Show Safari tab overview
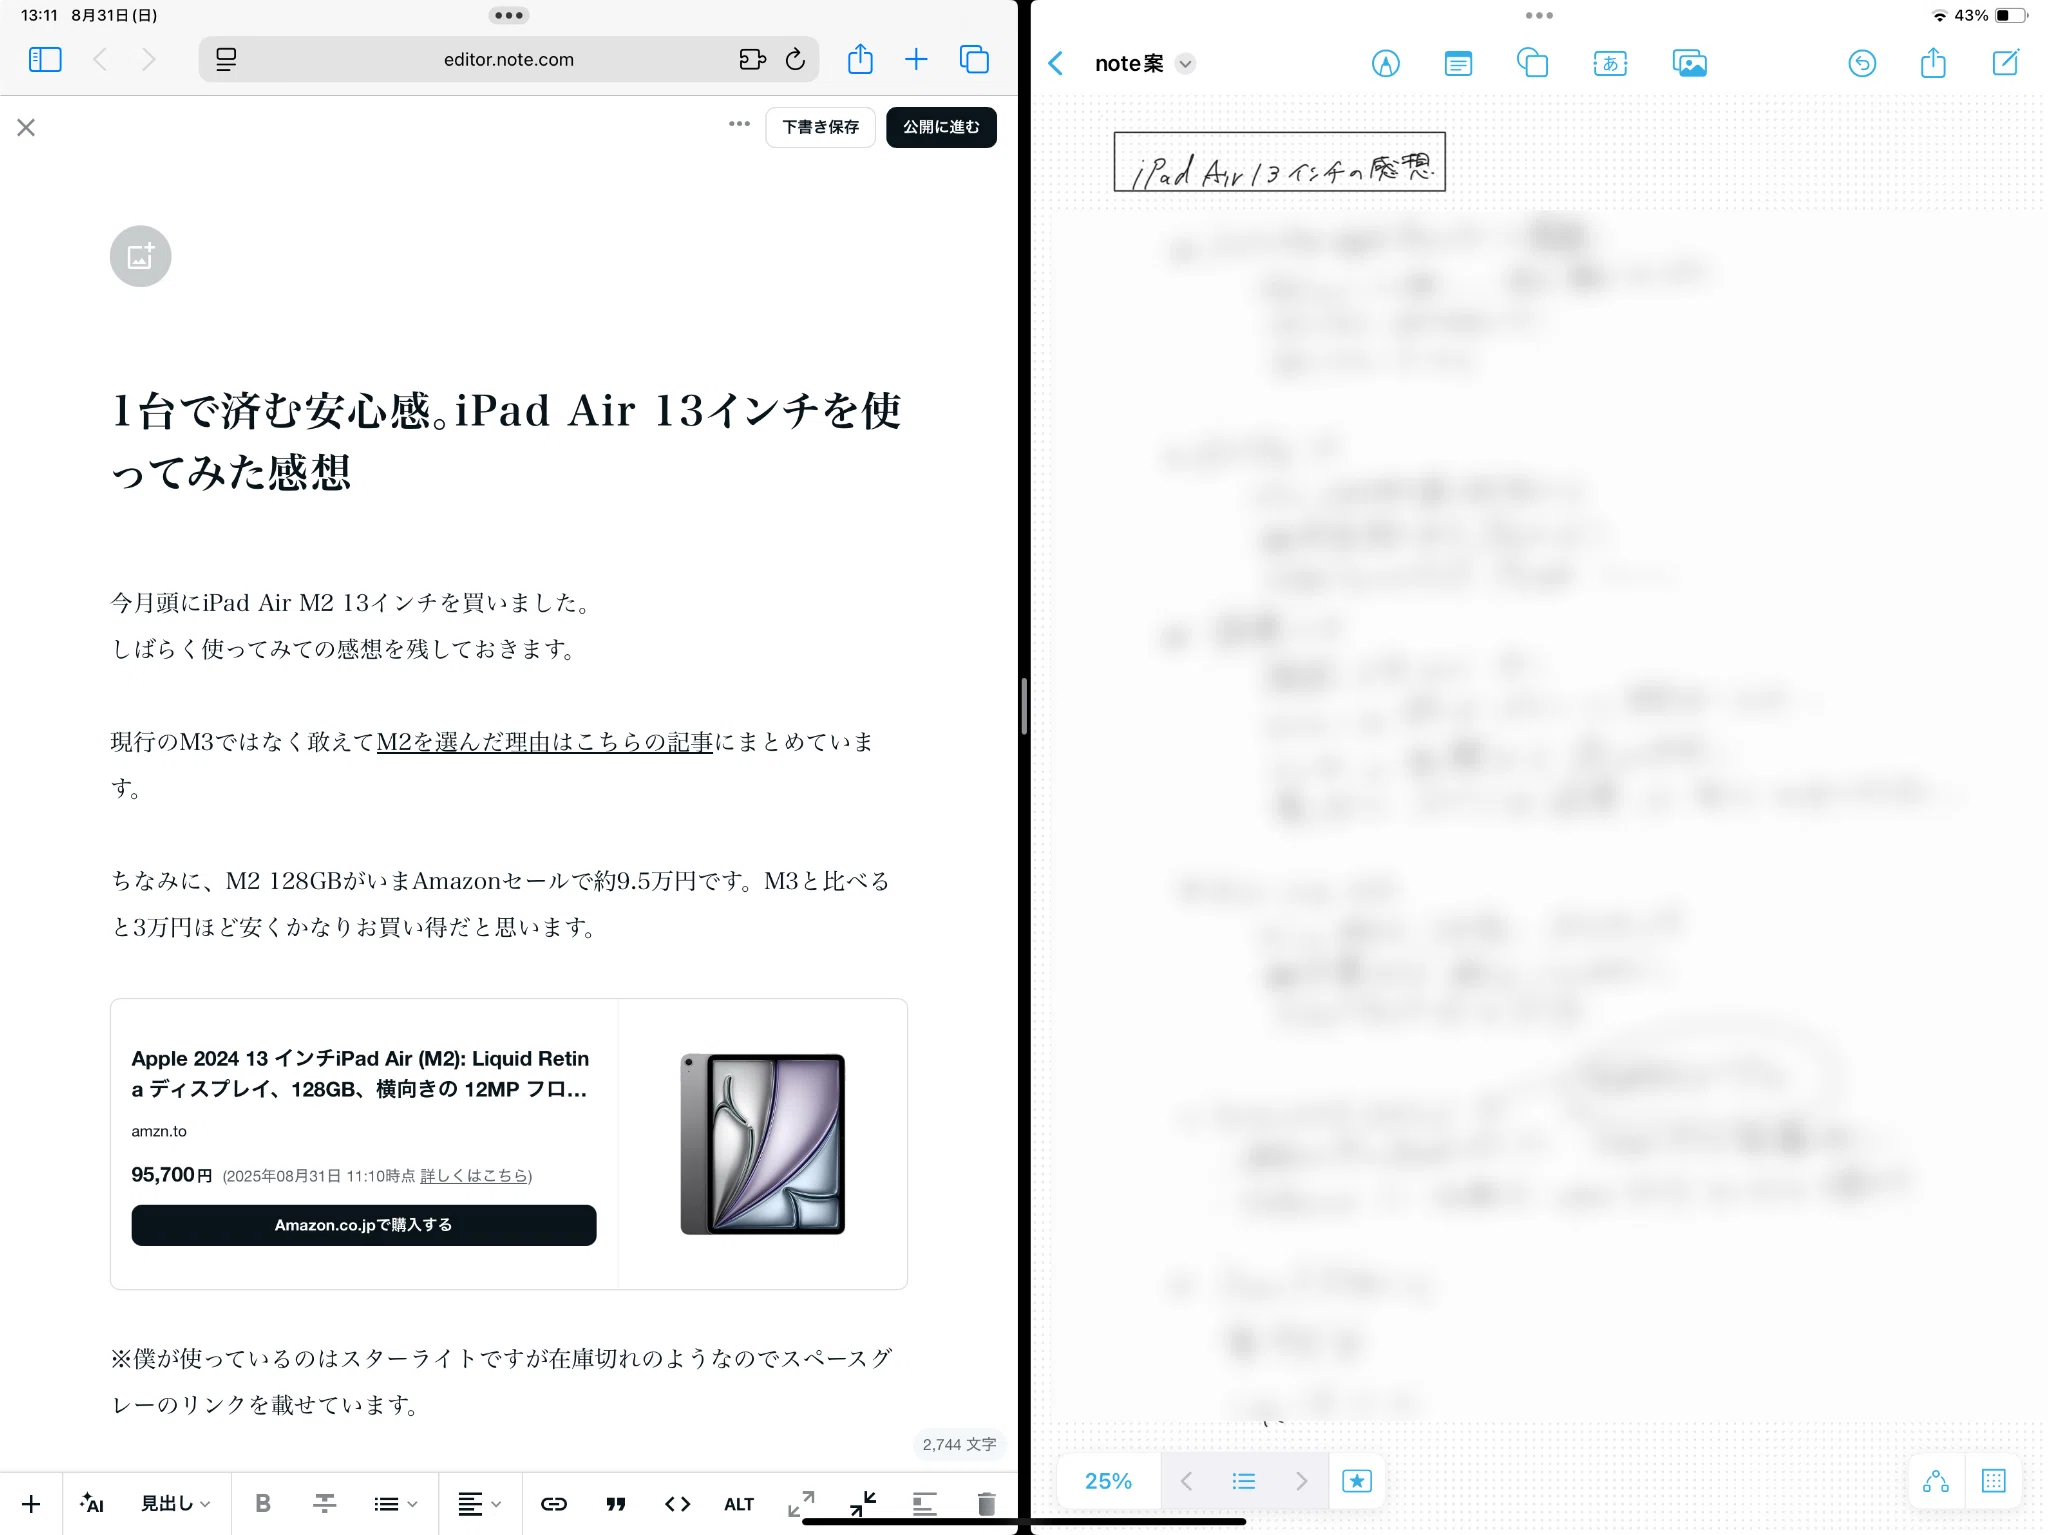This screenshot has width=2048, height=1535. click(974, 60)
